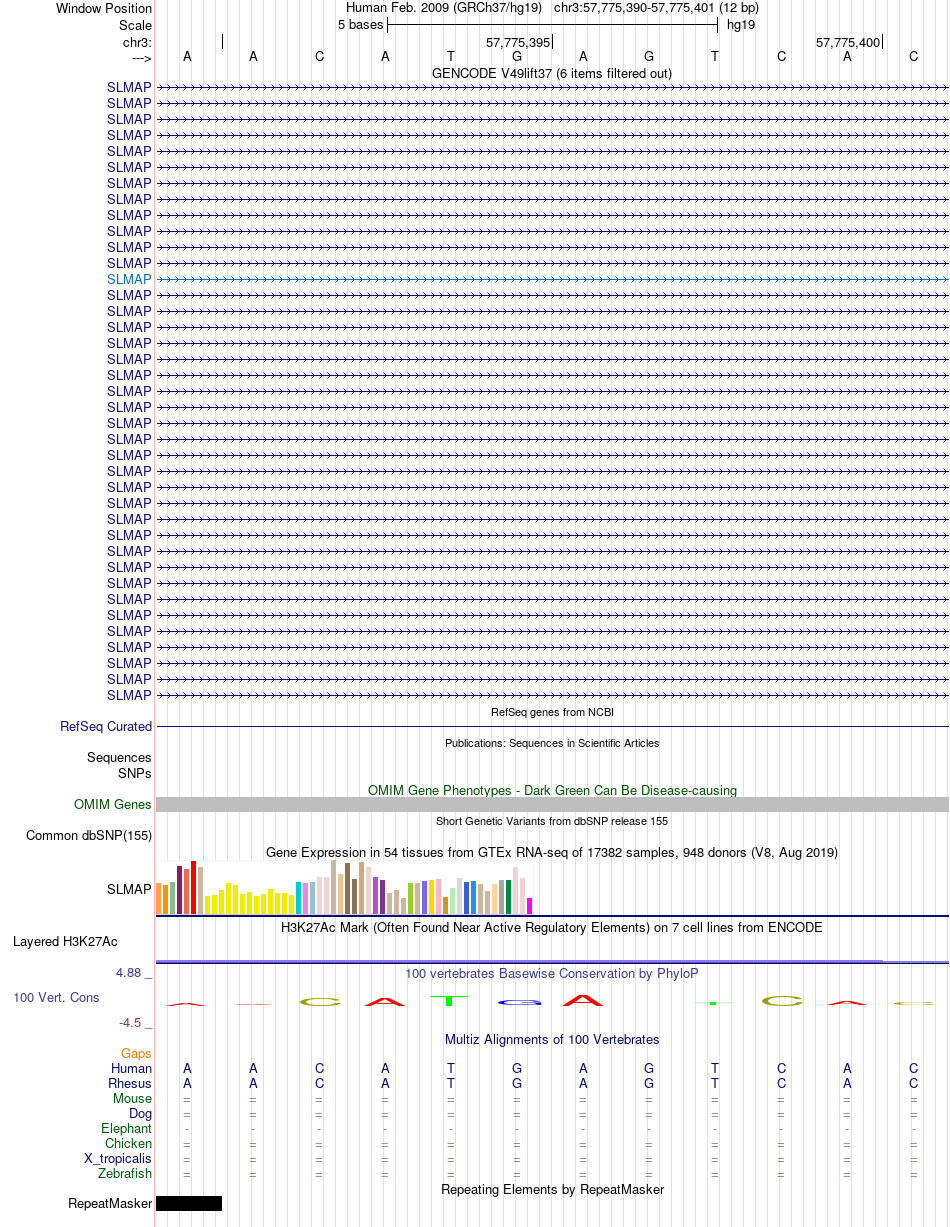Click the 'Rhesus' species label
Image resolution: width=950 pixels, height=1227 pixels.
click(x=130, y=1084)
